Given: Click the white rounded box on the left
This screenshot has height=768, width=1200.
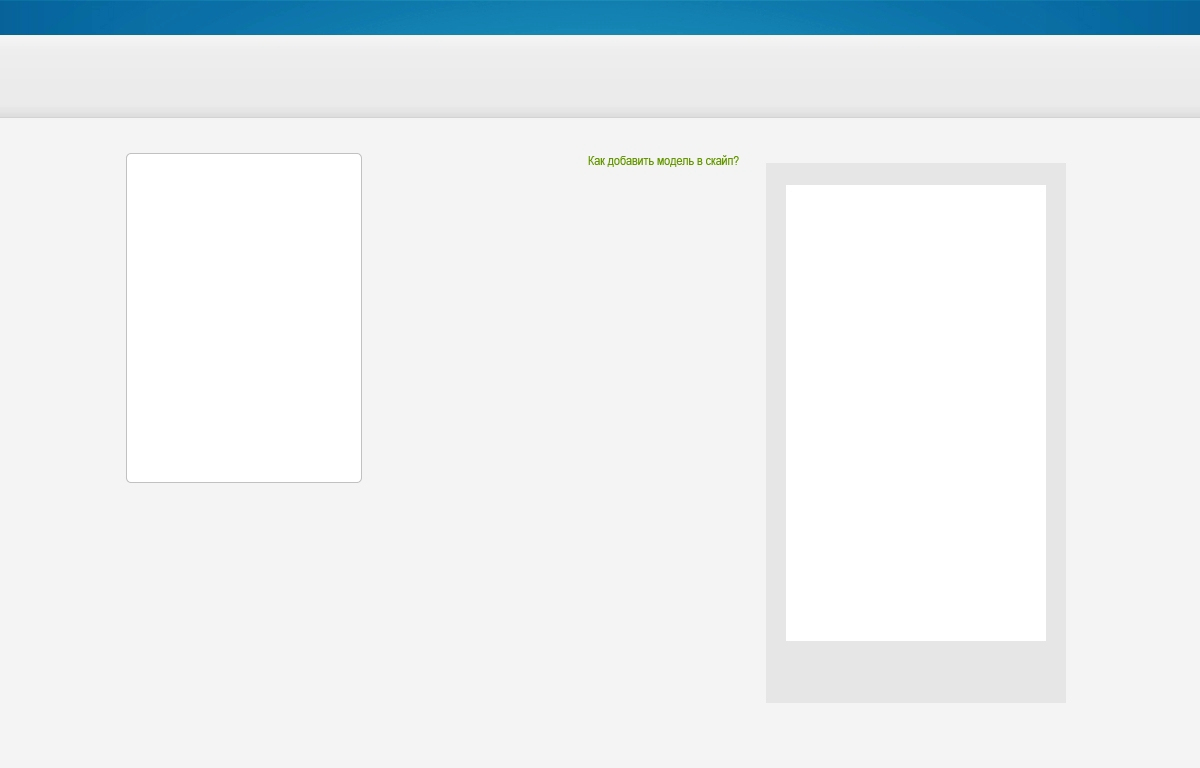Looking at the screenshot, I should [x=244, y=318].
